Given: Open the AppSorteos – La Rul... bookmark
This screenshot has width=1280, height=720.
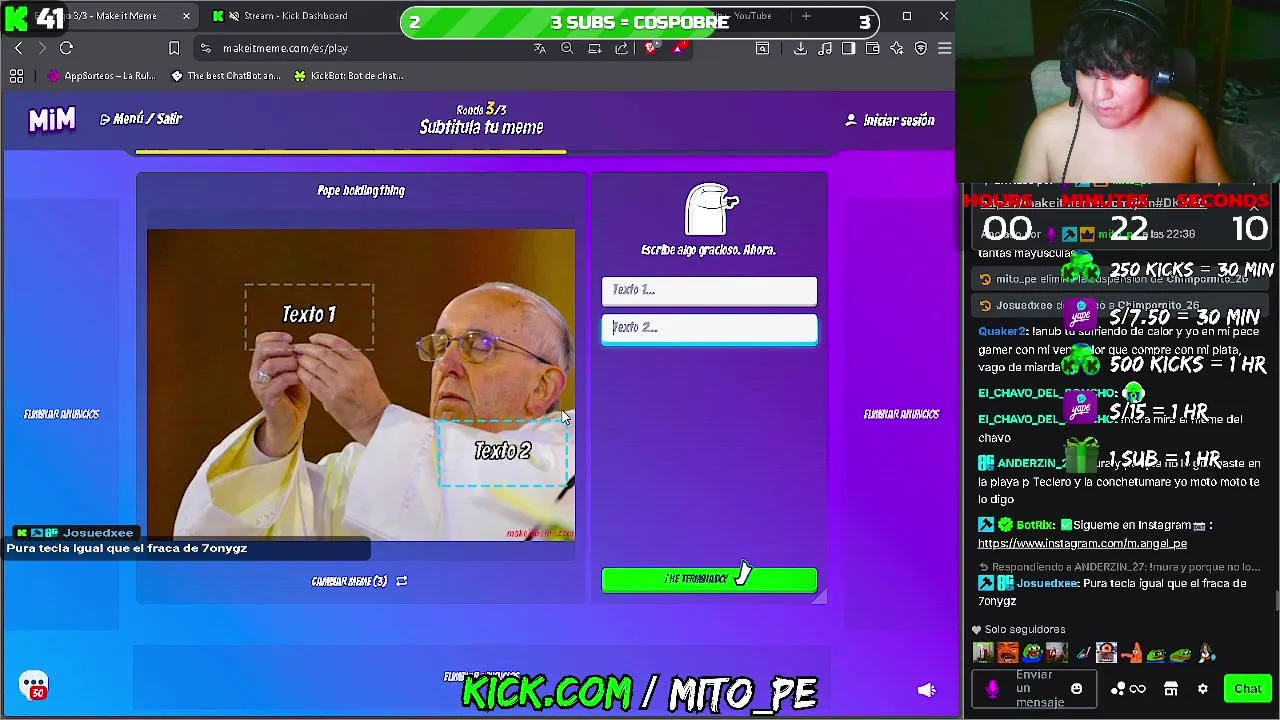Looking at the screenshot, I should (102, 76).
